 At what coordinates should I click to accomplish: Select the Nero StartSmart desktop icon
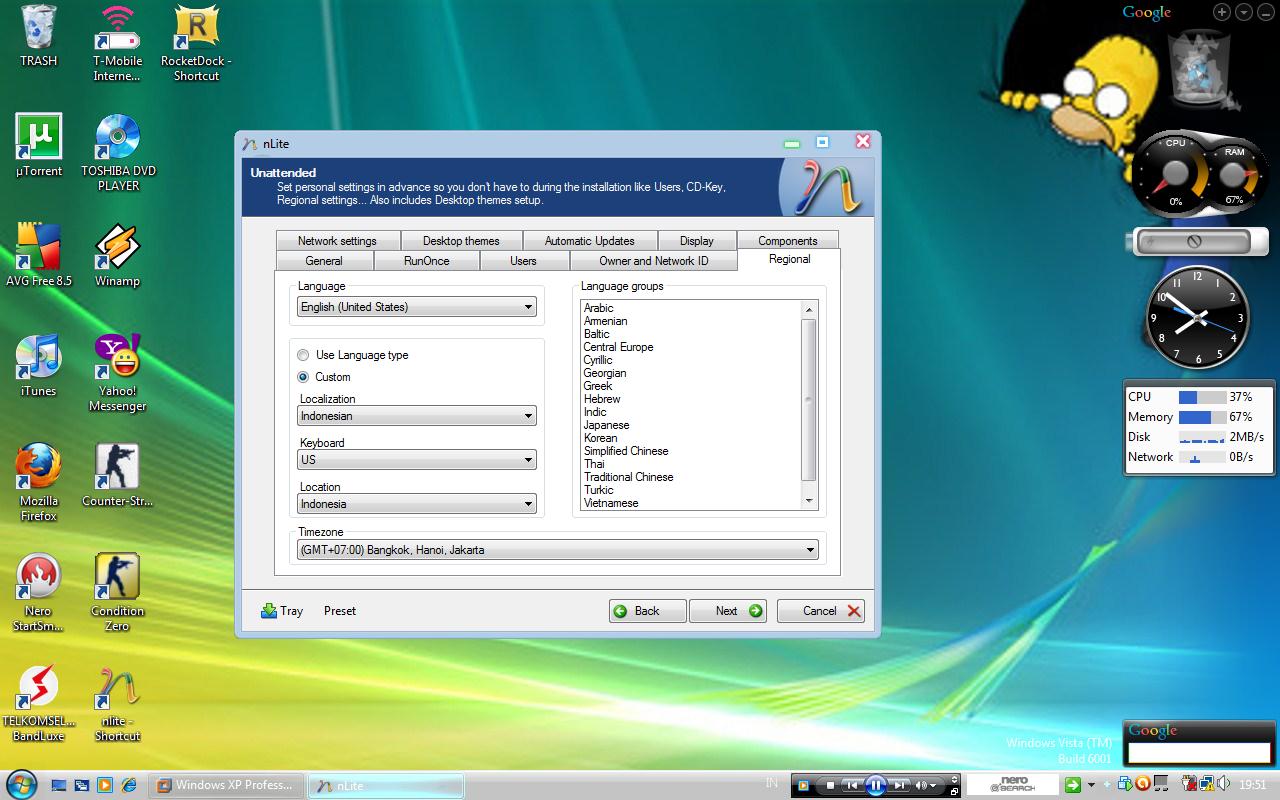click(x=39, y=592)
